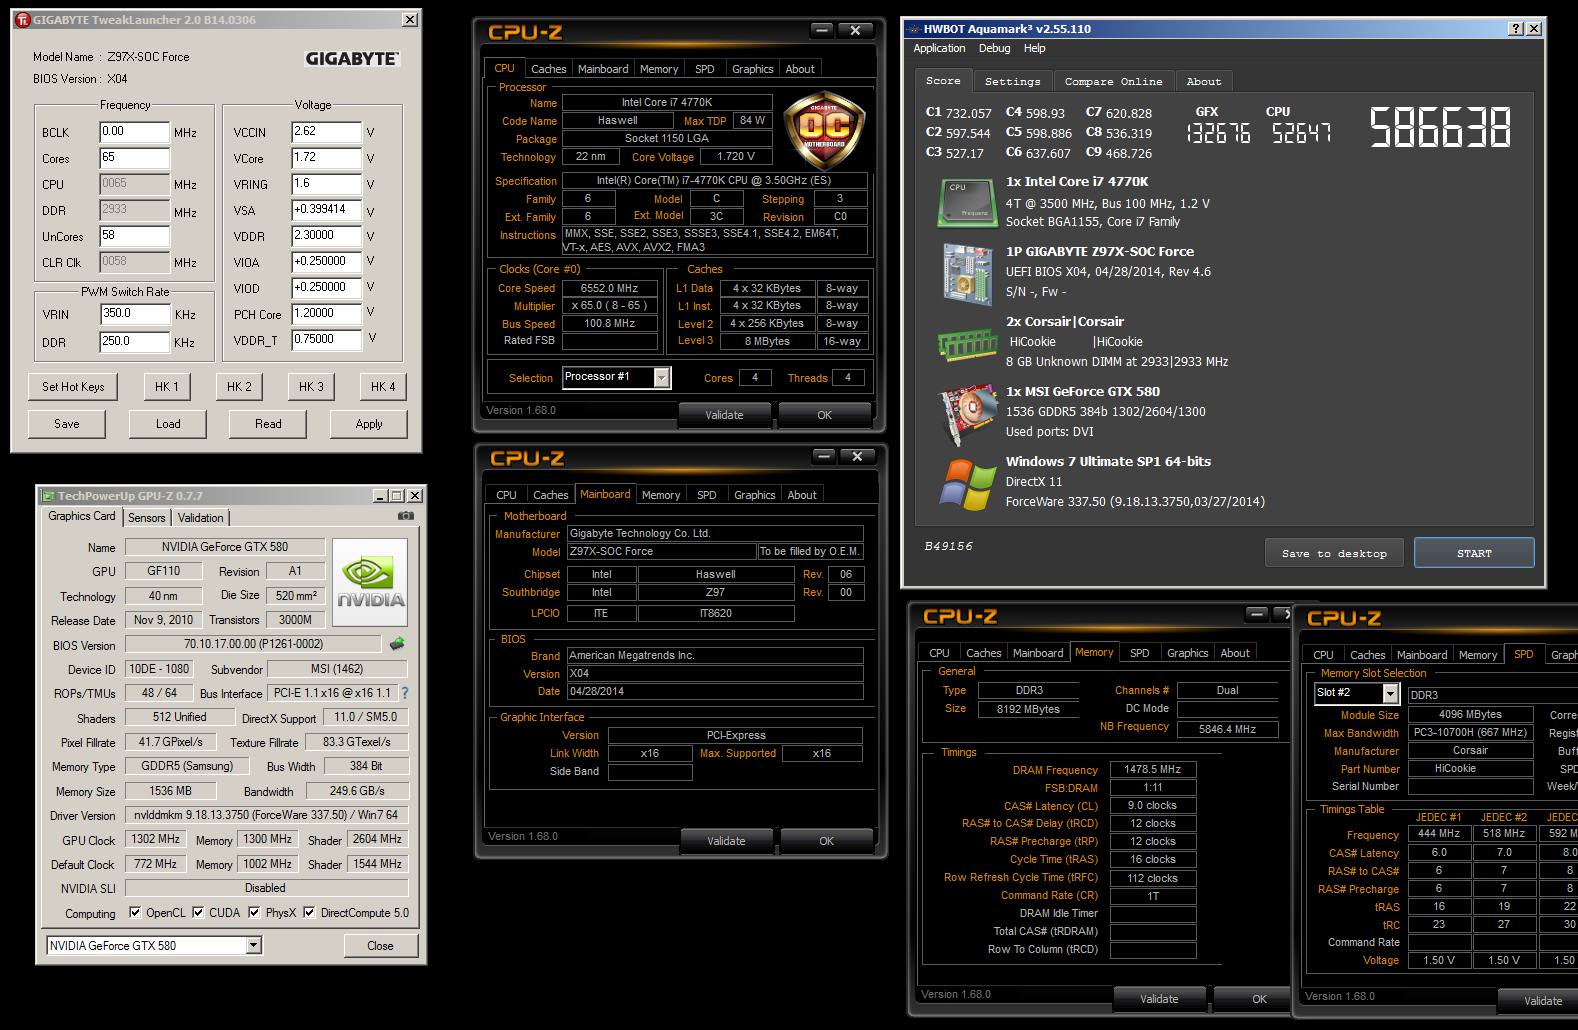Click the VCCIN voltage input field
Screen dimensions: 1578x1030
tap(327, 132)
